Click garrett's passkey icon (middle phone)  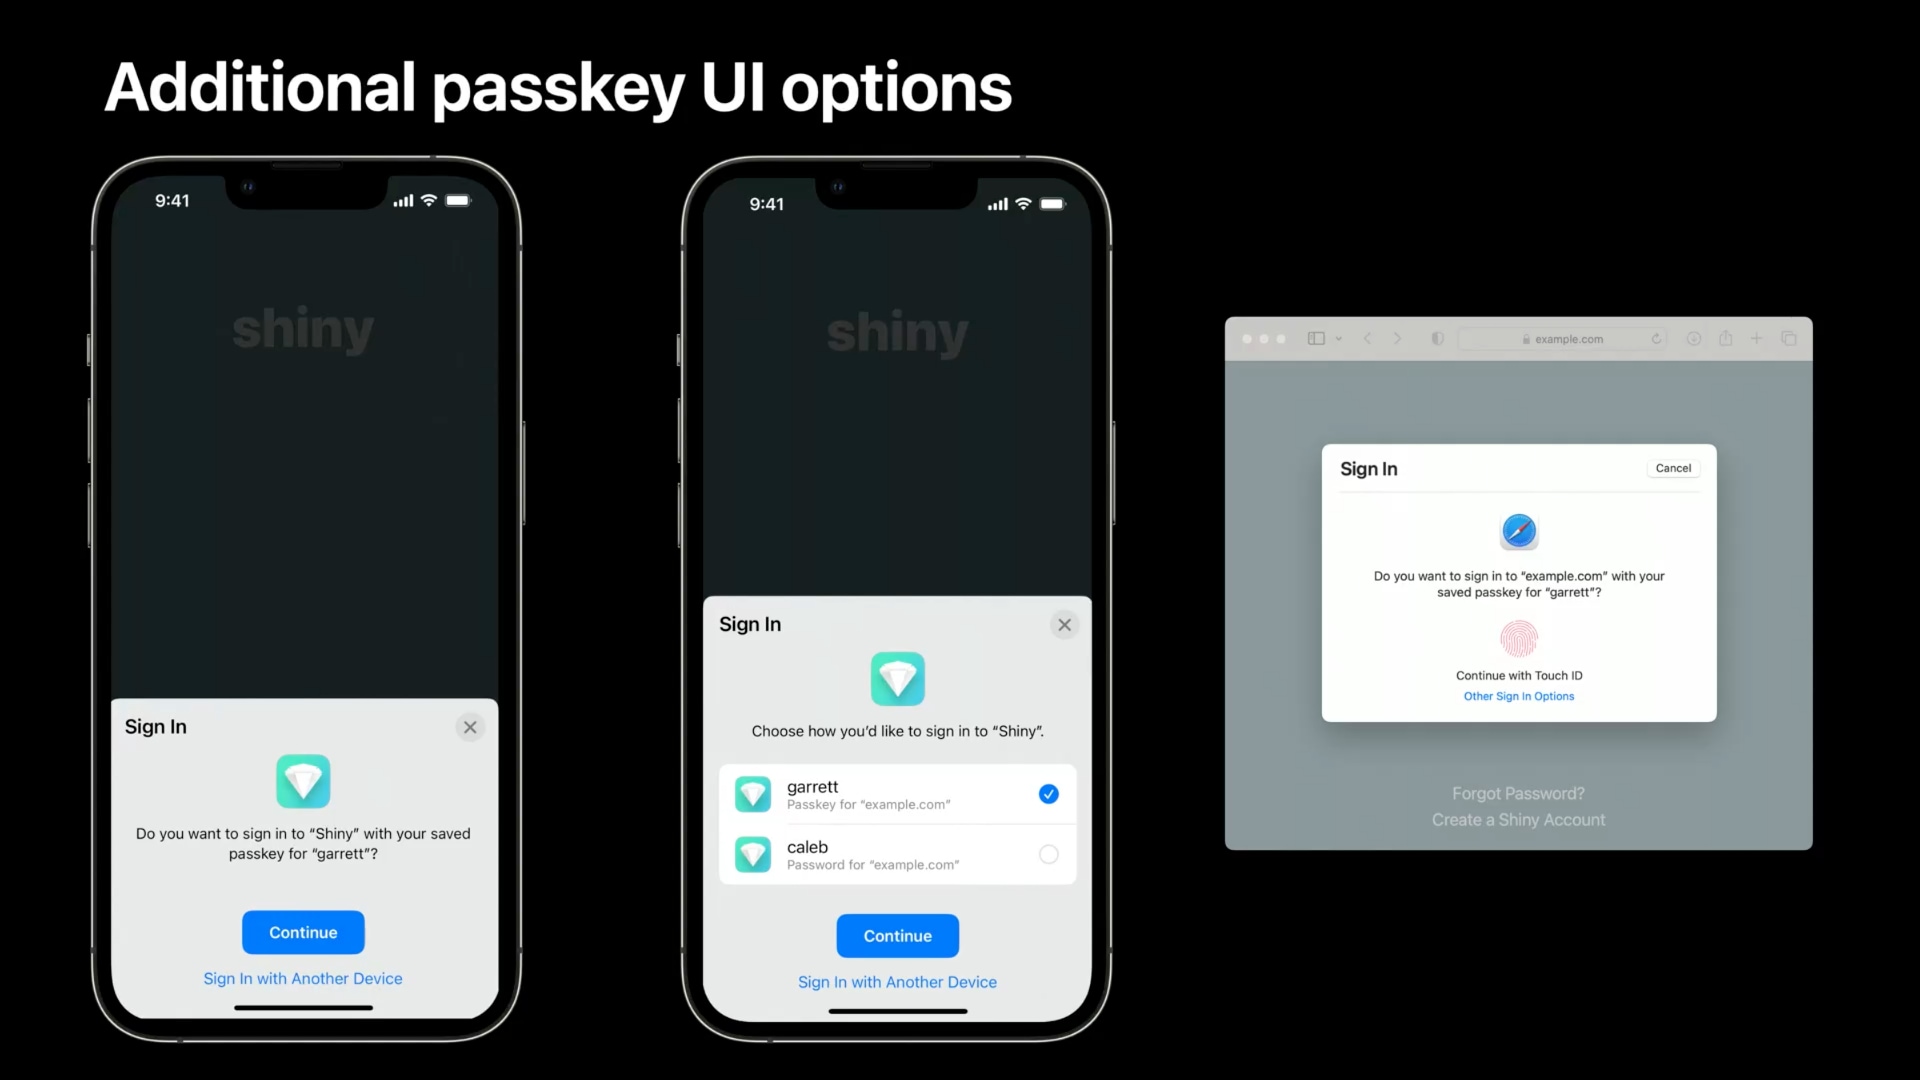(752, 793)
